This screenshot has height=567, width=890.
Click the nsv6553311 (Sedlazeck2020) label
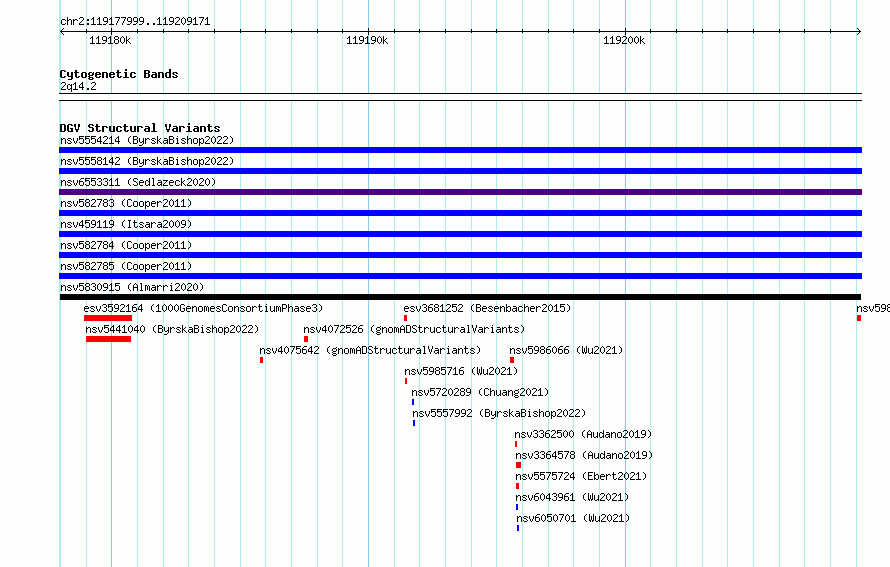pos(138,182)
